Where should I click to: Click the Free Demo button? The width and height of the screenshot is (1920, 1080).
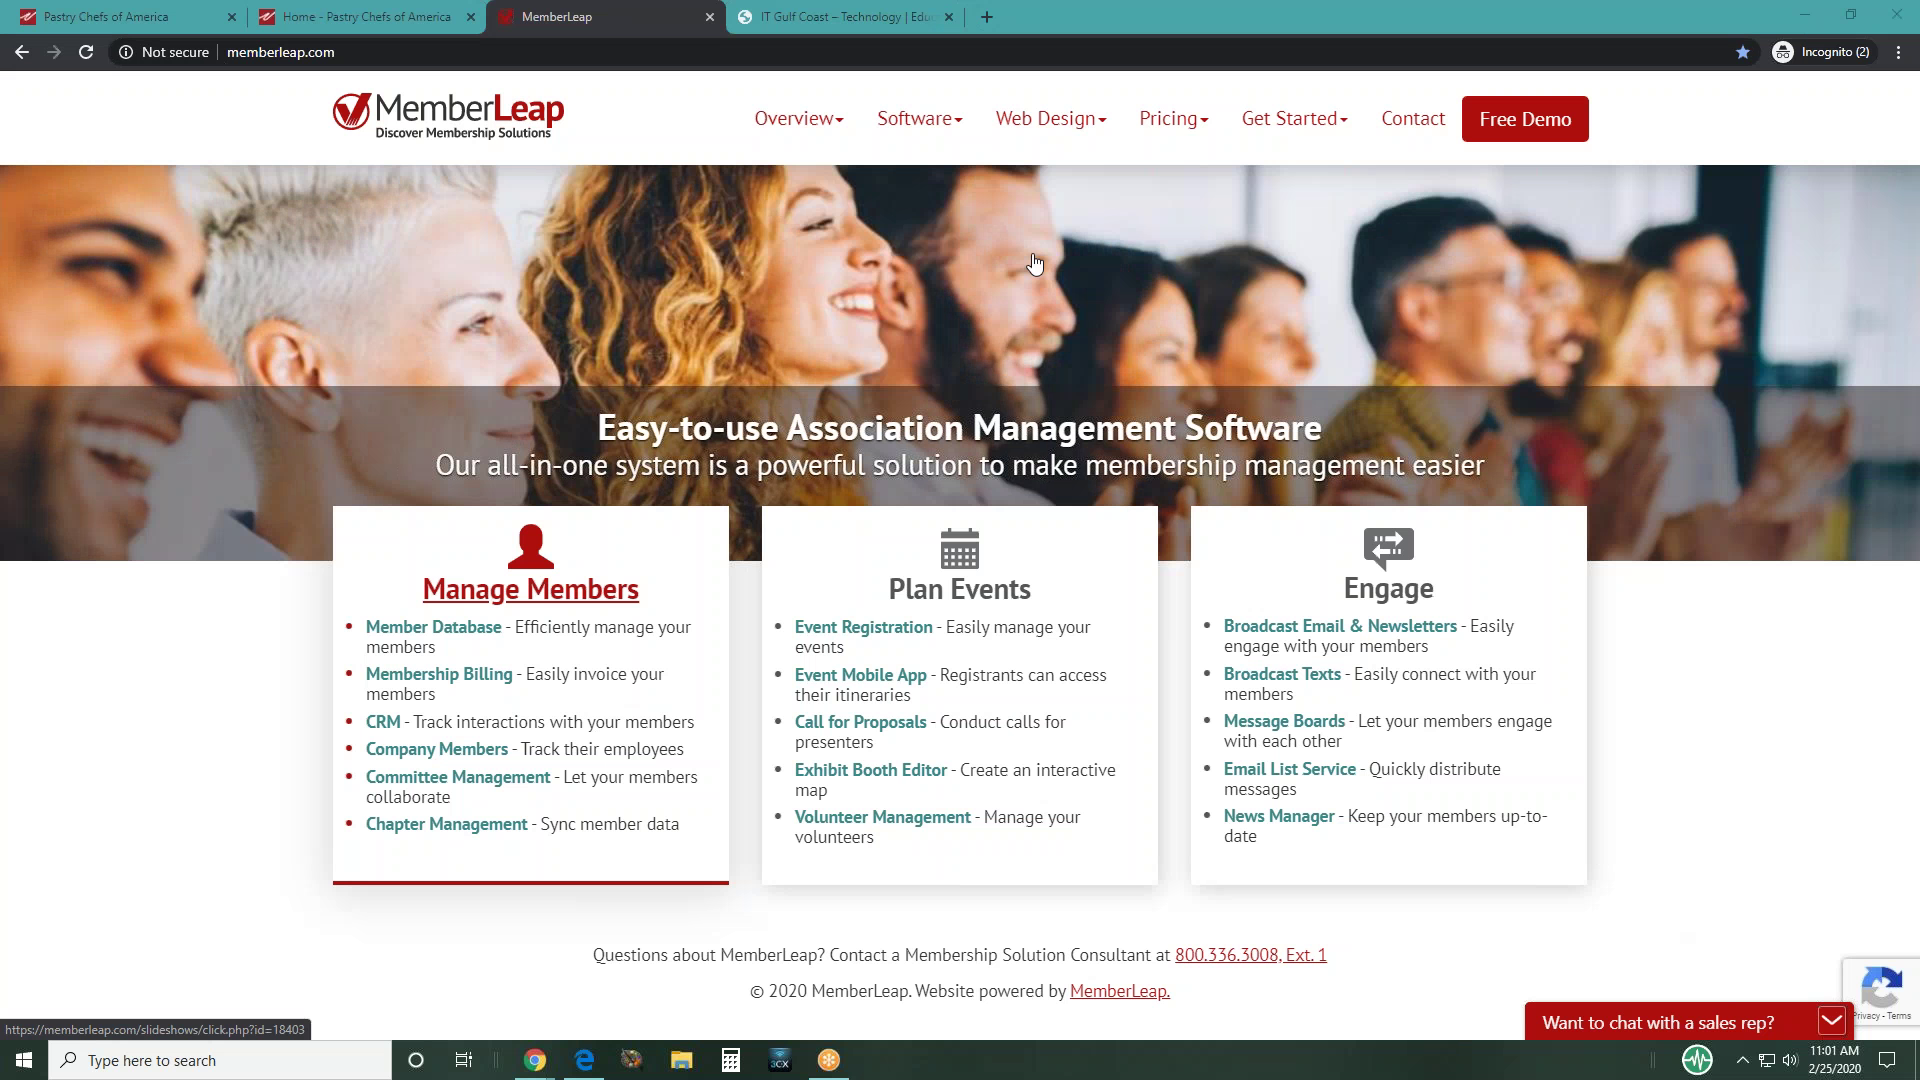pos(1525,119)
